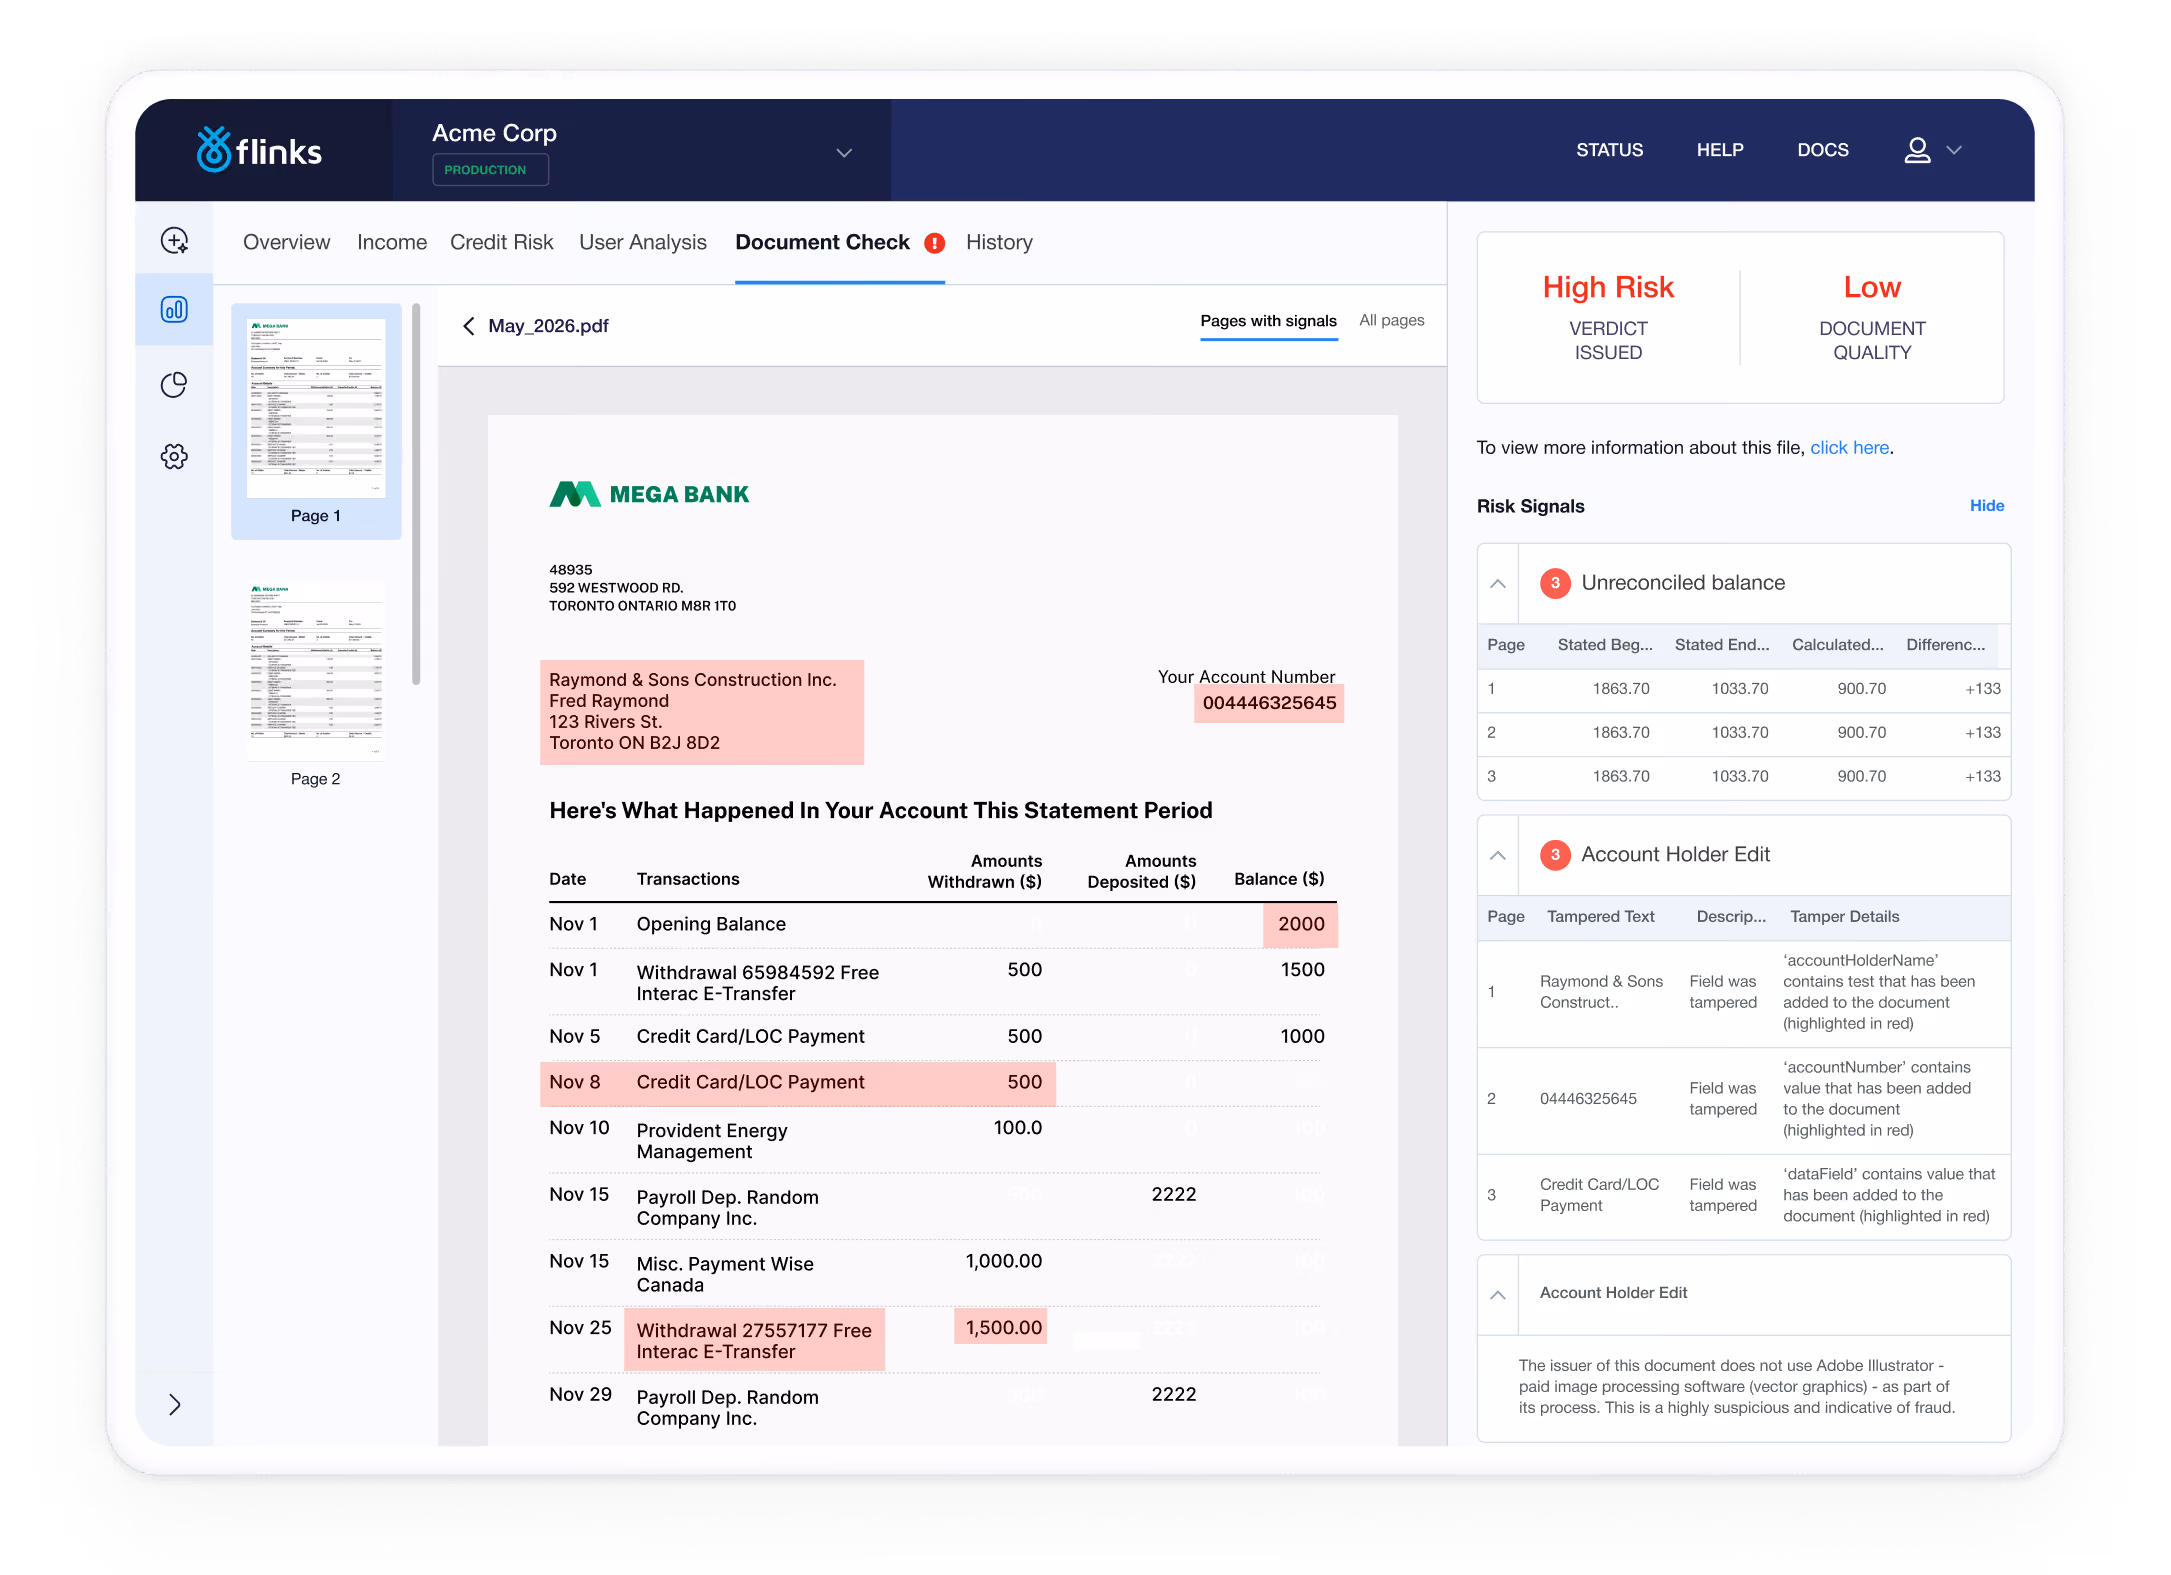This screenshot has width=2171, height=1575.
Task: Go back using arrow beside May_2026.pdf
Action: [468, 326]
